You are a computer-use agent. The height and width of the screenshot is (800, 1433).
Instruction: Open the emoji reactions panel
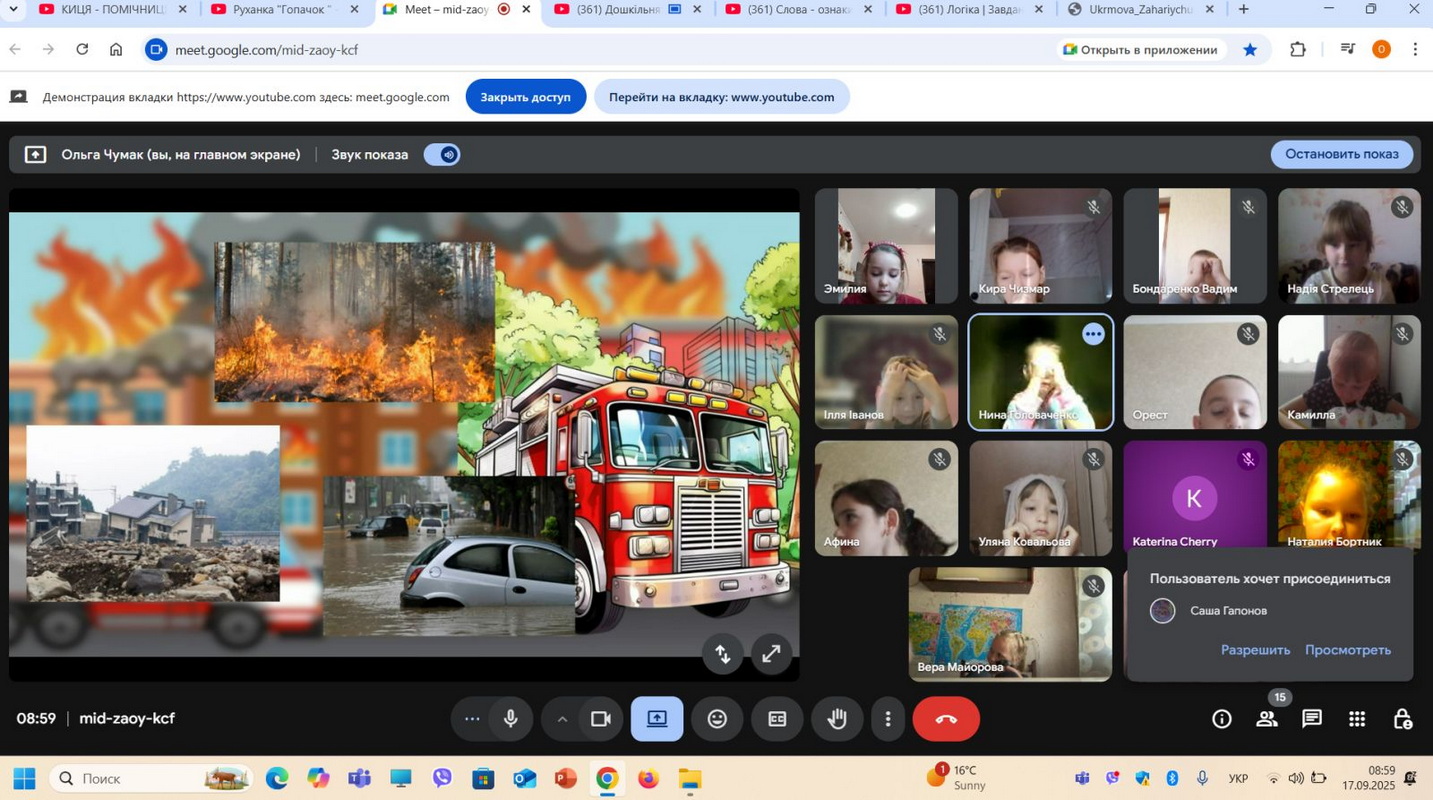point(717,719)
